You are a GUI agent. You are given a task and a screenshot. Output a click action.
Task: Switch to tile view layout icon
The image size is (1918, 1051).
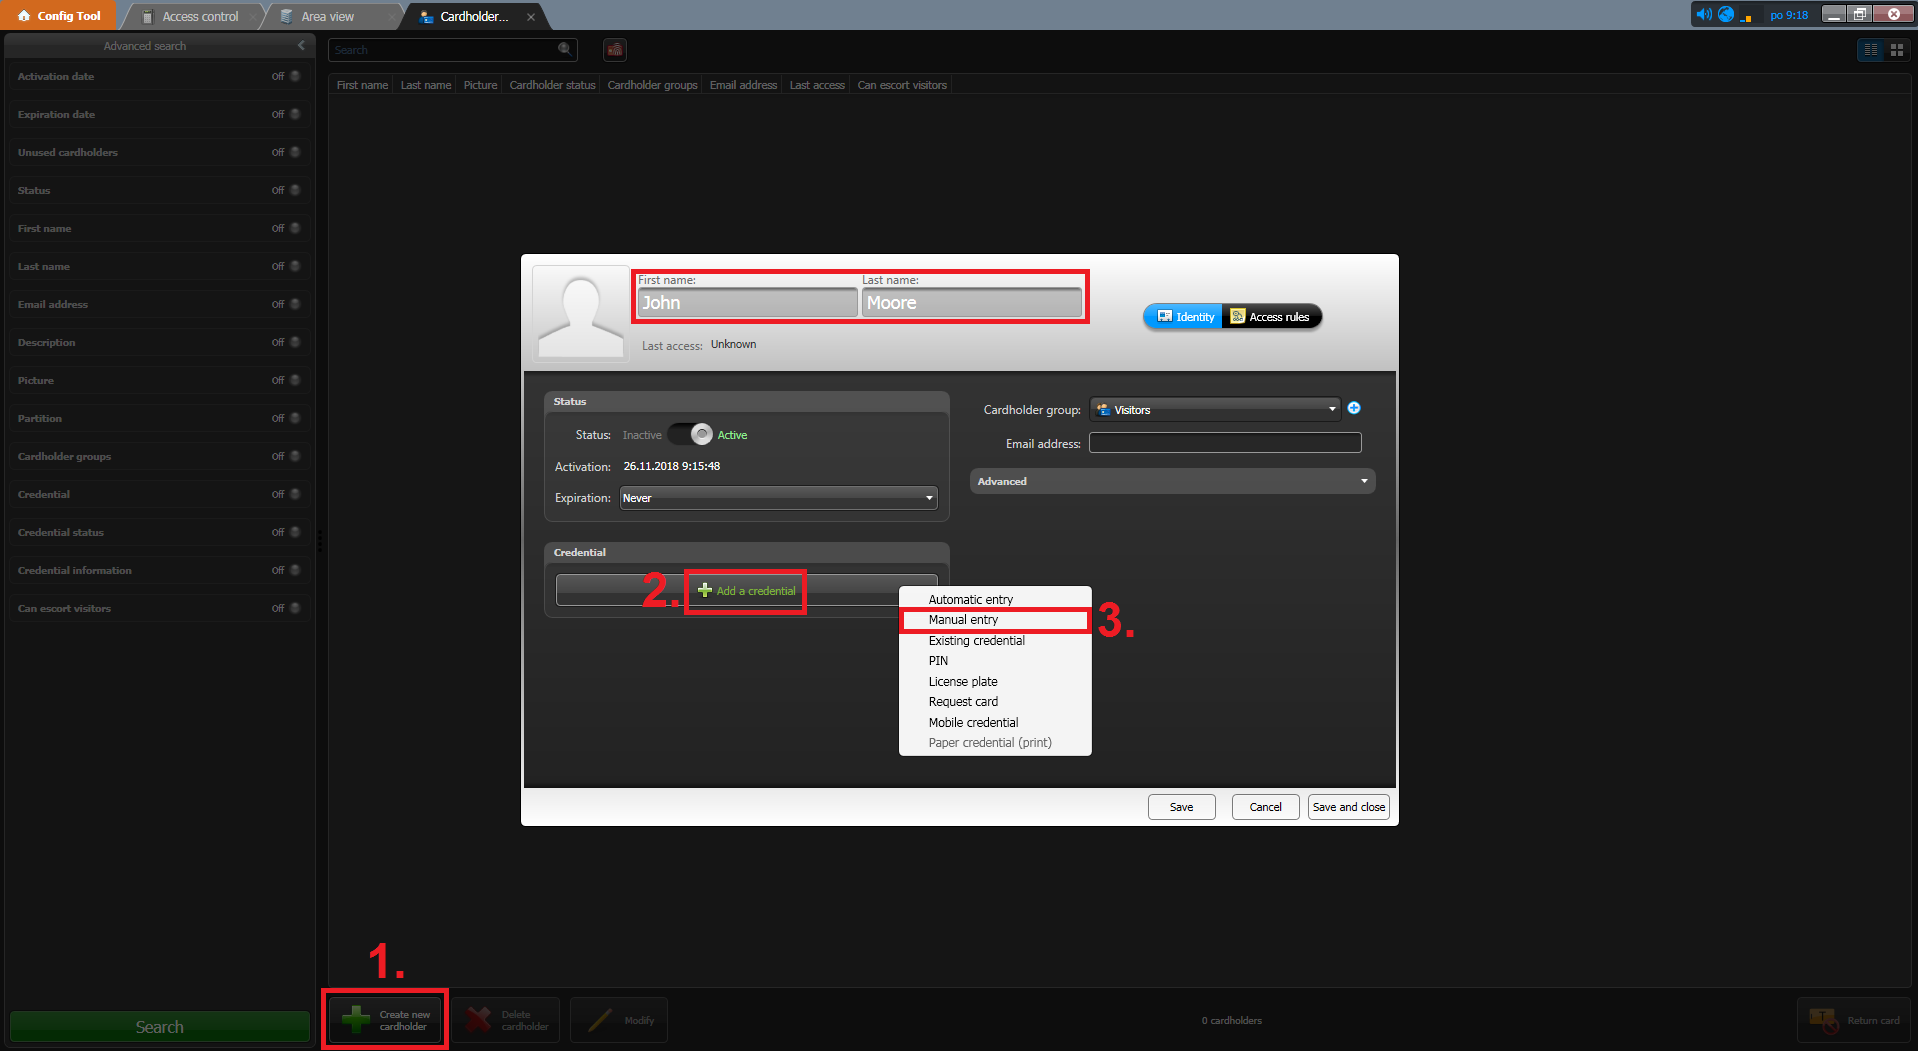(1896, 50)
